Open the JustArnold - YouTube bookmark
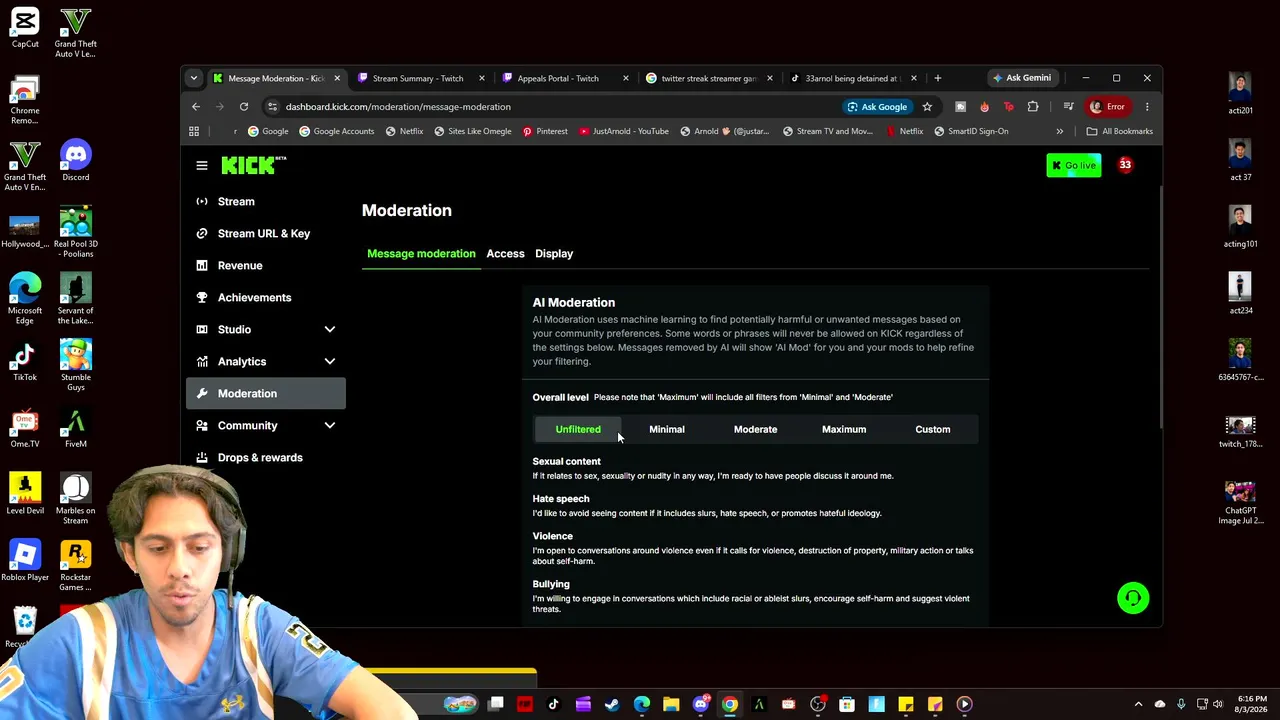Screen dimensions: 1280x720 [623, 131]
